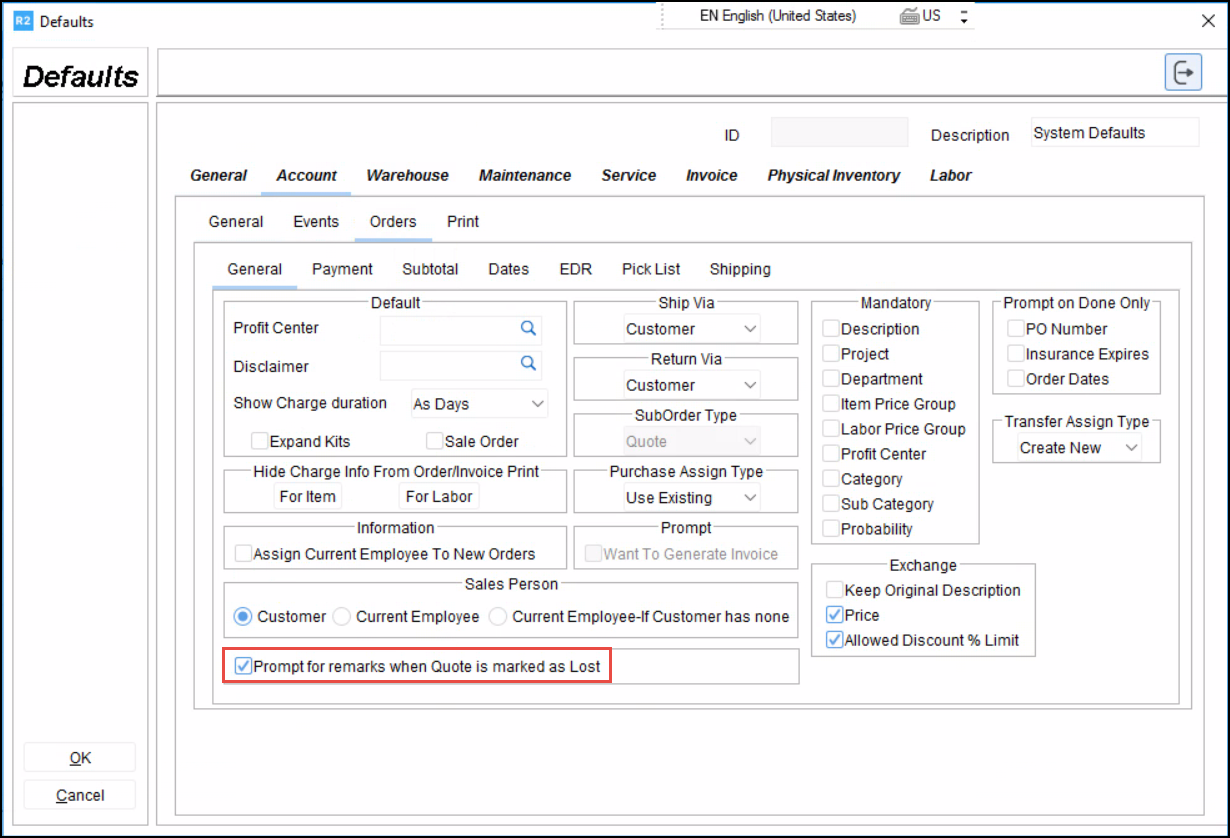
Task: Open the Ship Via dropdown
Action: coord(690,329)
